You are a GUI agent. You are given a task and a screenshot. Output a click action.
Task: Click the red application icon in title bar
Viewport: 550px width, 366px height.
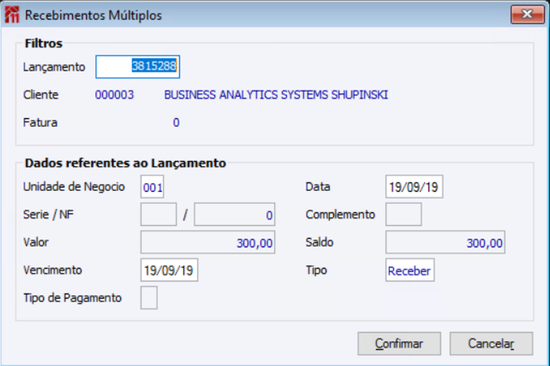click(12, 15)
